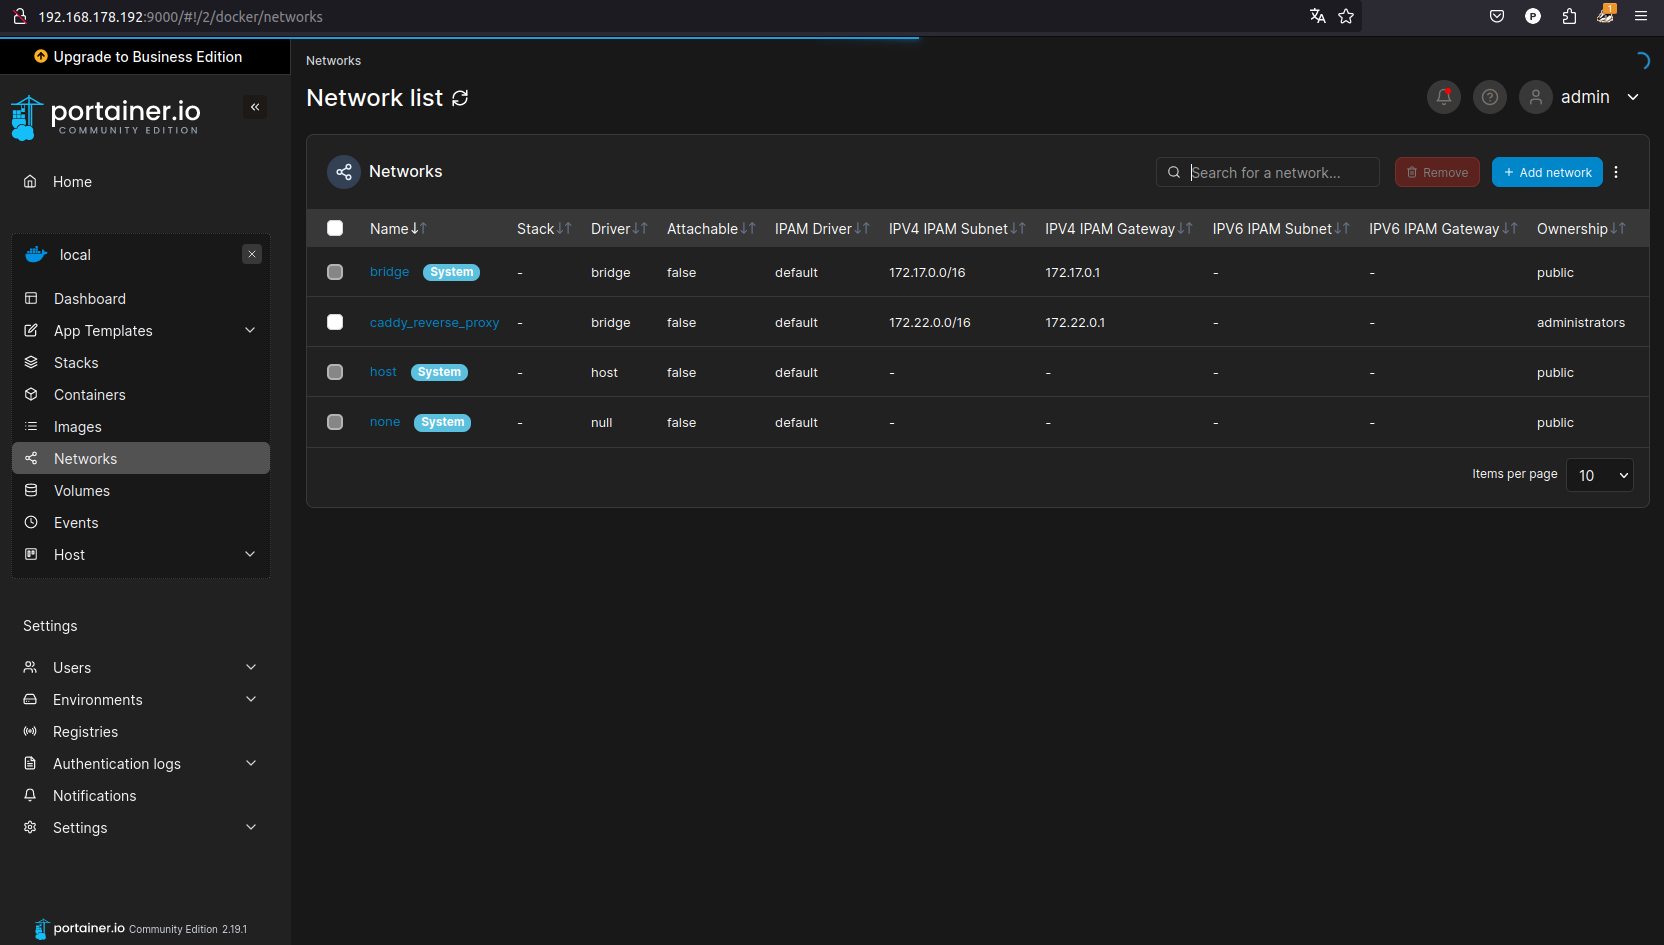Viewport: 1664px width, 945px height.
Task: Open the caddy_reverse_proxy network link
Action: (434, 322)
